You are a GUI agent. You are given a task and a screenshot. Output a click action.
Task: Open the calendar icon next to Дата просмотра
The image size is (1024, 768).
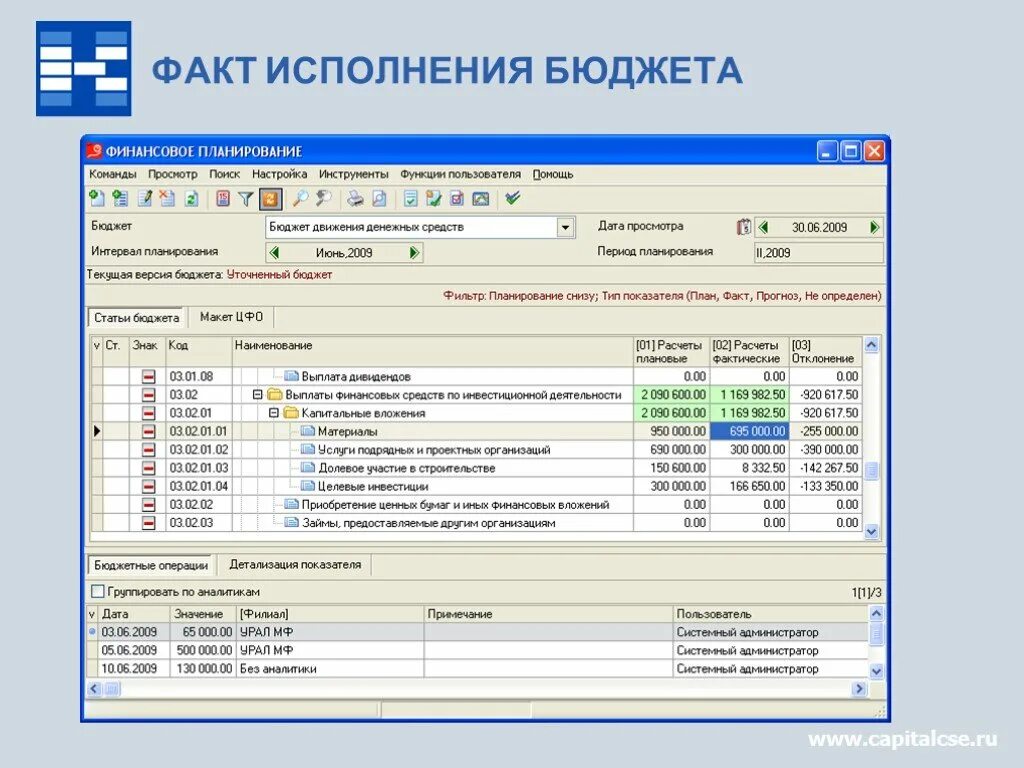(742, 227)
